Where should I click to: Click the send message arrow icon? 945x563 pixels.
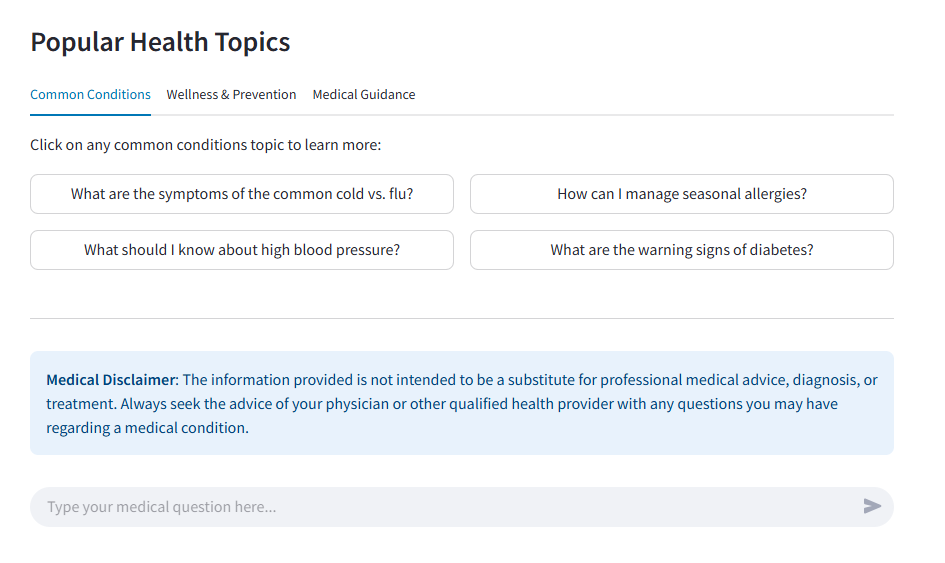coord(872,506)
